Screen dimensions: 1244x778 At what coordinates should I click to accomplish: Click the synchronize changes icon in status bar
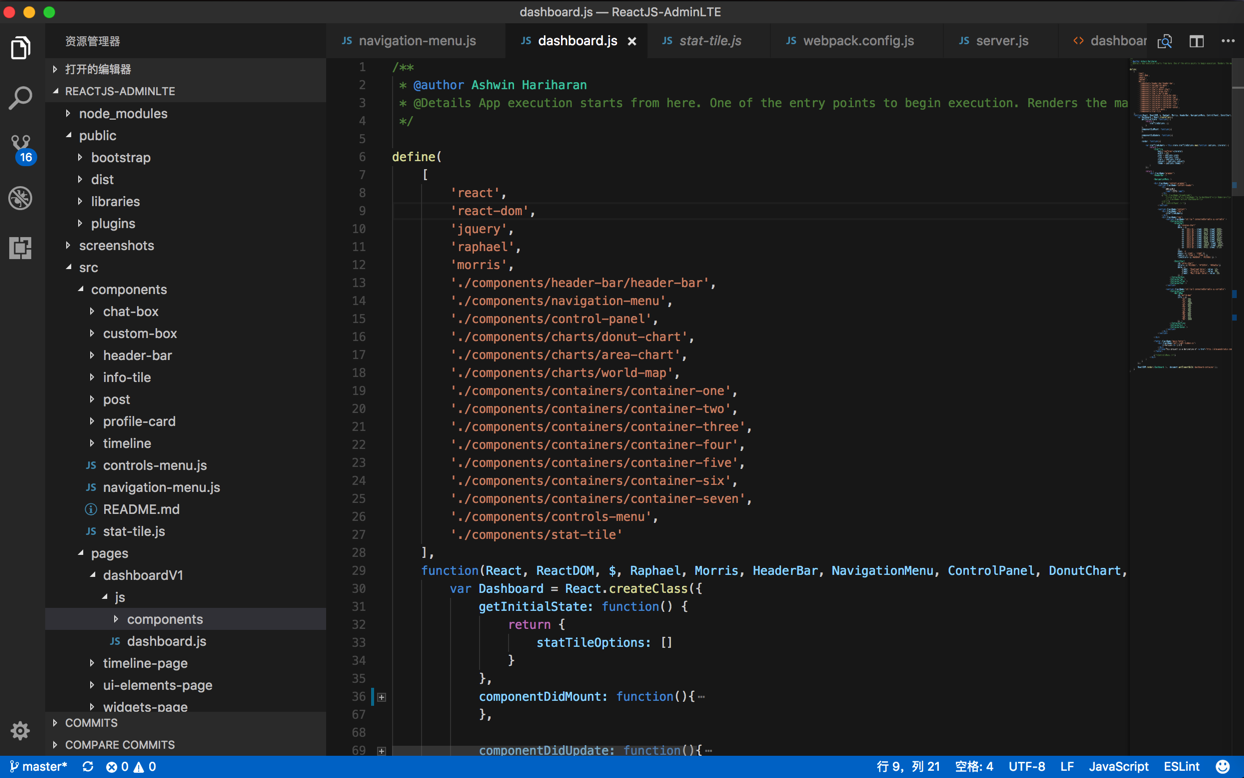tap(88, 767)
